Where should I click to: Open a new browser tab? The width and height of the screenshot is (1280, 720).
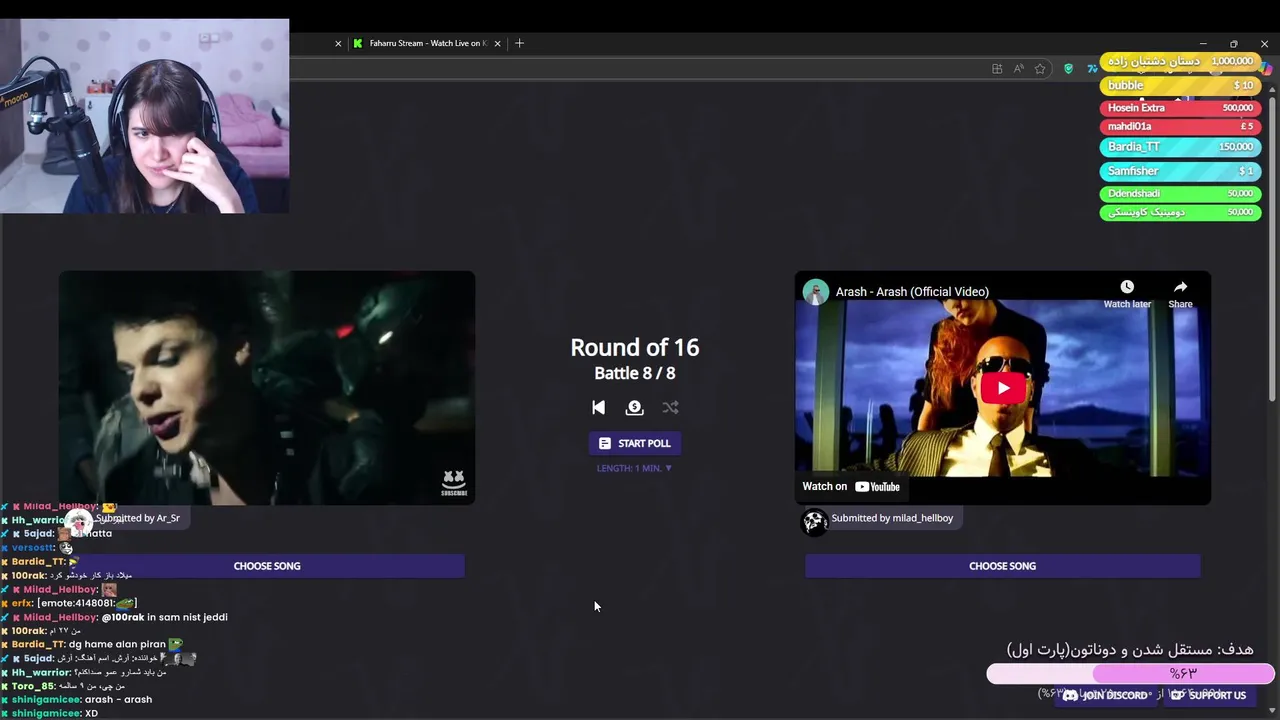[519, 43]
